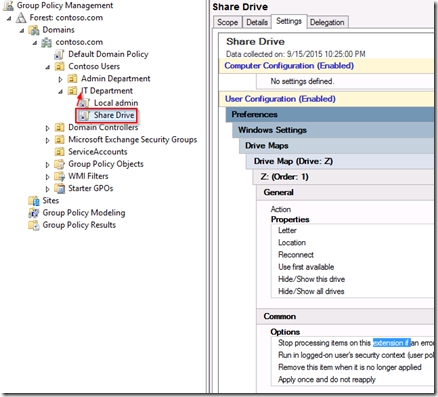Expand the Starter GPOs node
This screenshot has height=397, width=438.
click(48, 189)
